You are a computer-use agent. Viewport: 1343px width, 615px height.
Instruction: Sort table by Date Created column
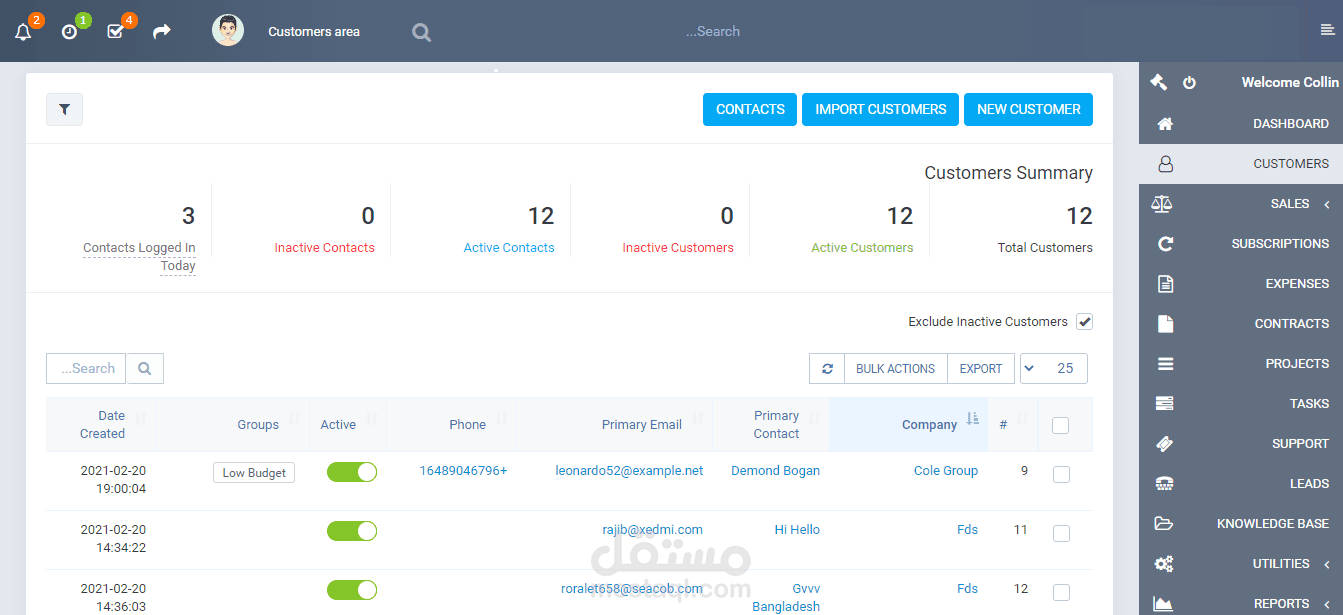coord(101,425)
